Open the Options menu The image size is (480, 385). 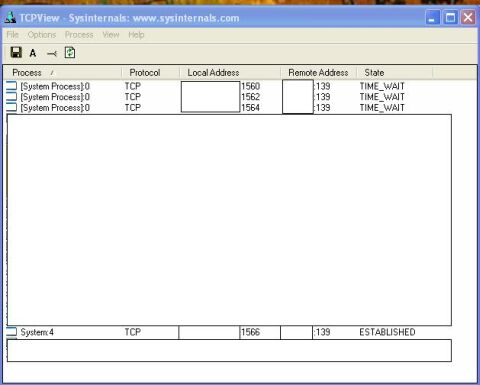coord(42,35)
